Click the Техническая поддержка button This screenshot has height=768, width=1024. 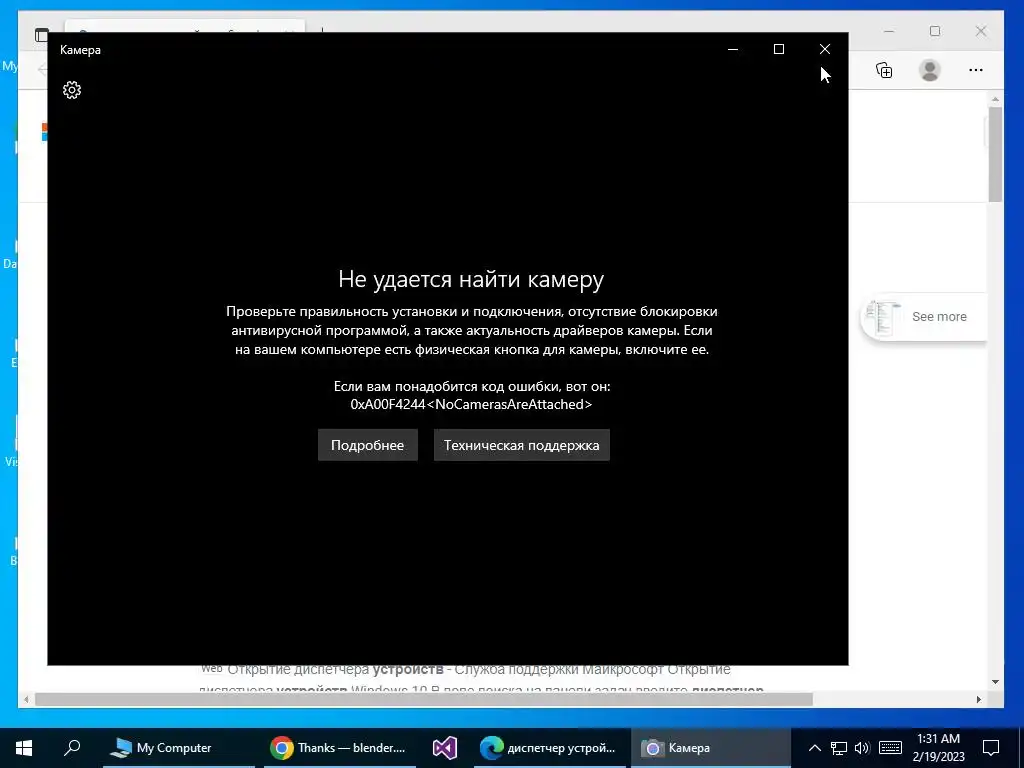(522, 445)
